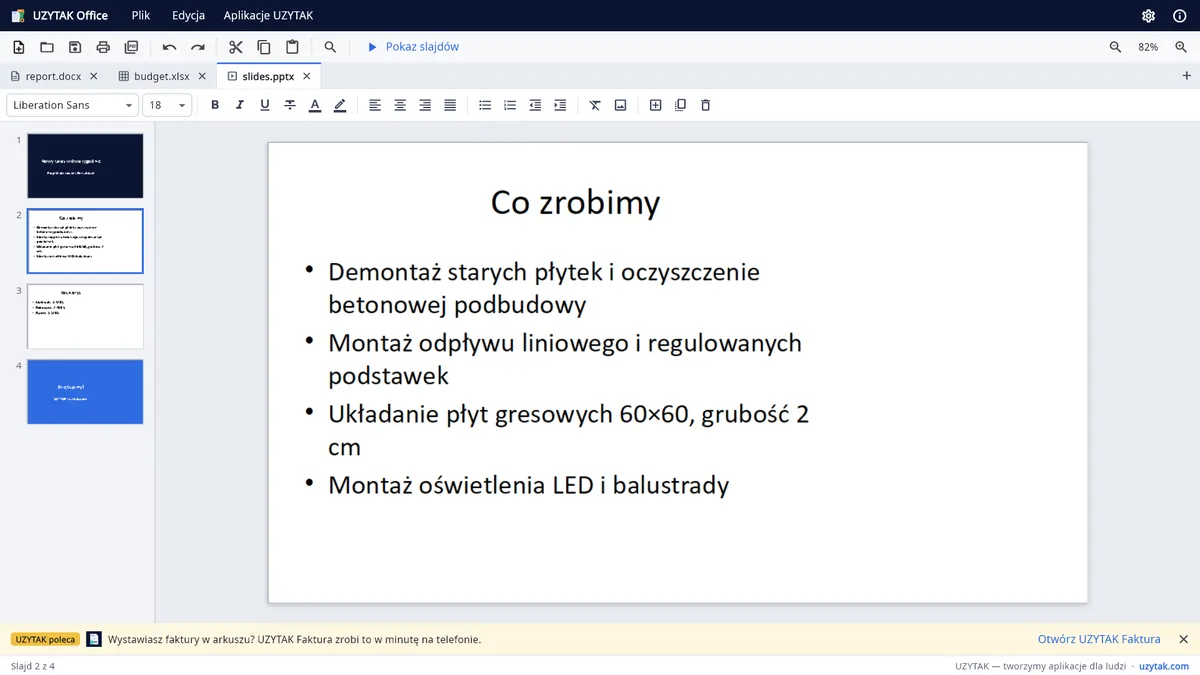Export to PDF using the toolbar icon
Image resolution: width=1200 pixels, height=675 pixels.
pos(131,47)
